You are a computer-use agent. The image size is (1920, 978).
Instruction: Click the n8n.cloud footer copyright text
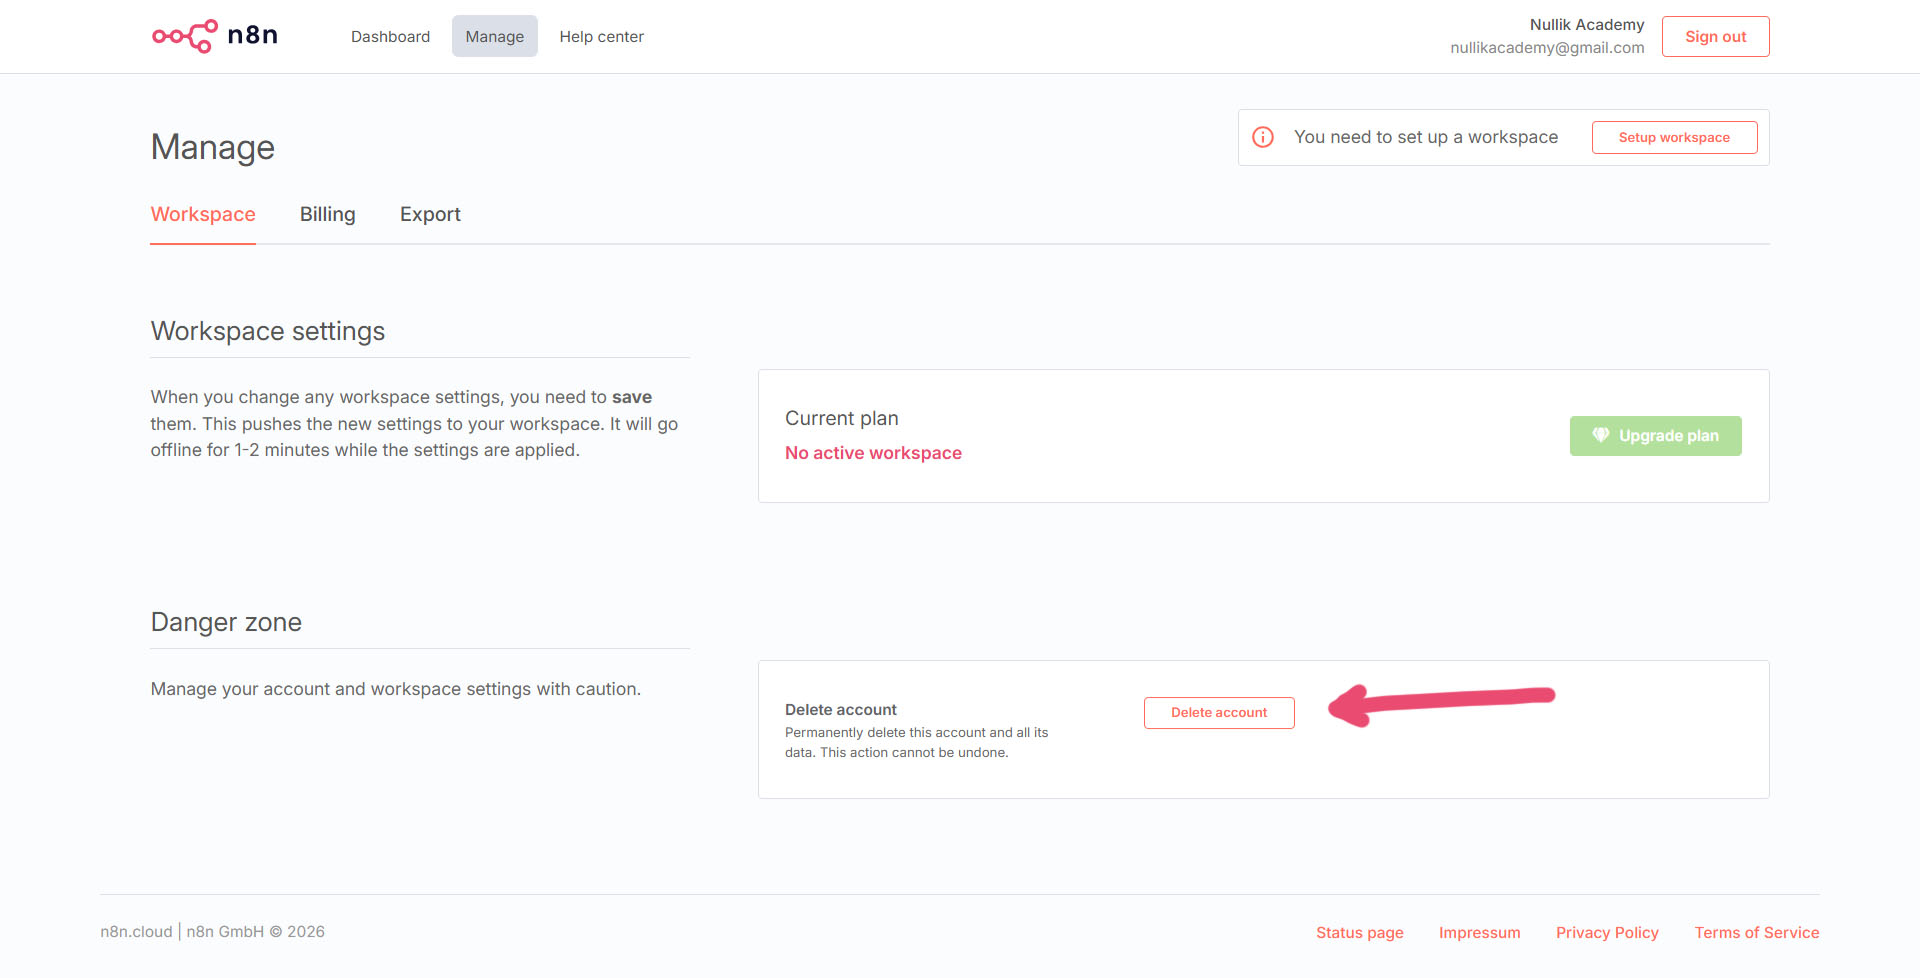pyautogui.click(x=213, y=931)
